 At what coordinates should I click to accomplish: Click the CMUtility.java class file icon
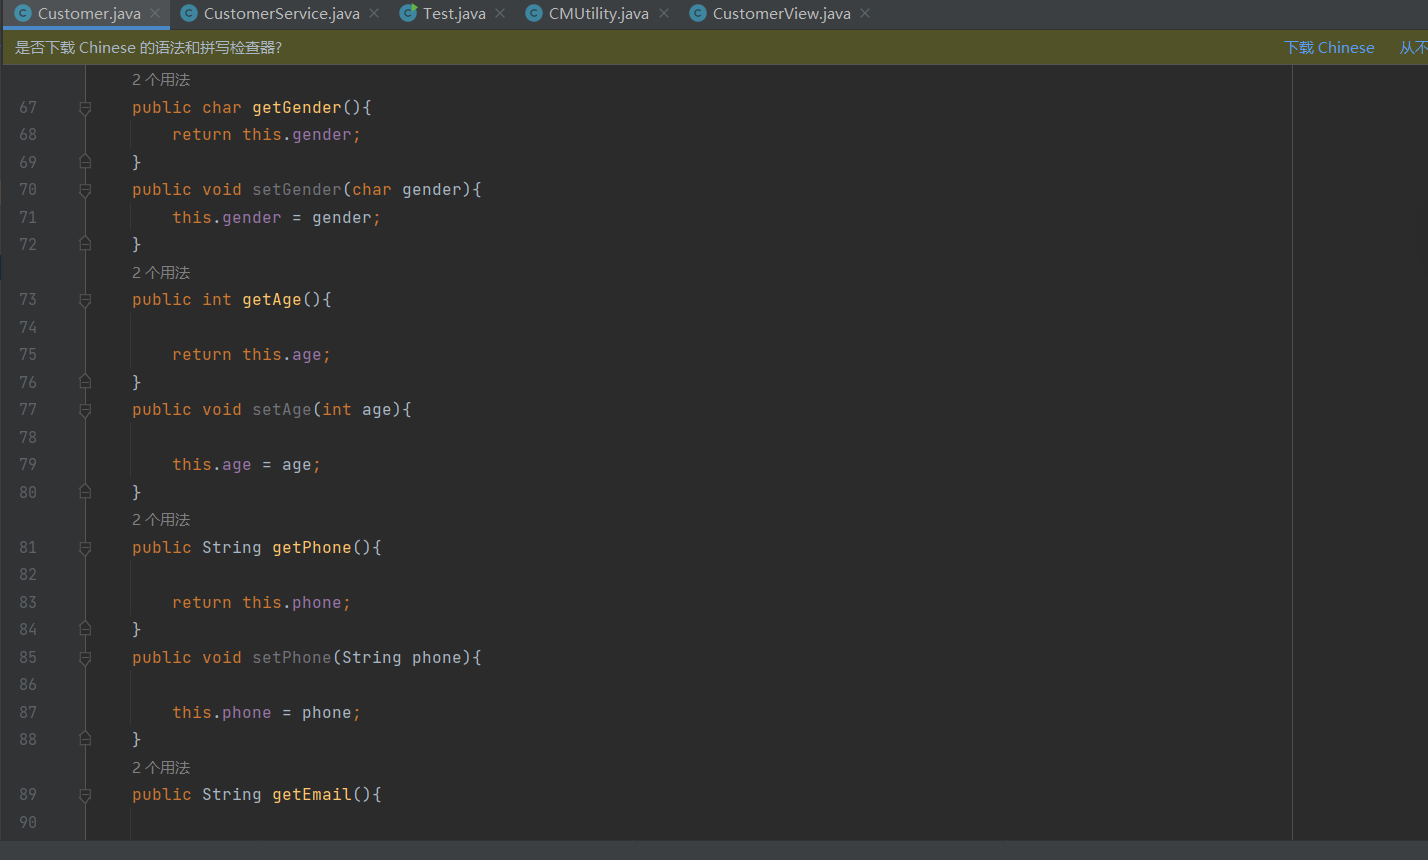pos(534,14)
